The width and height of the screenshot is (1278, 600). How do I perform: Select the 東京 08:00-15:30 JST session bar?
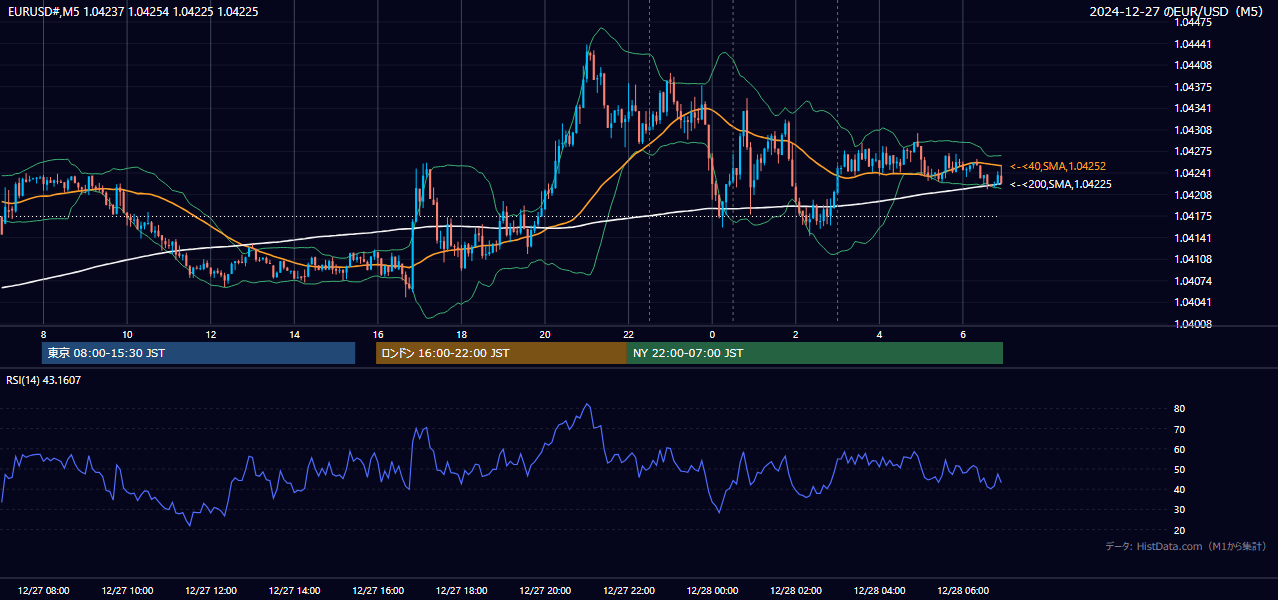pyautogui.click(x=198, y=353)
